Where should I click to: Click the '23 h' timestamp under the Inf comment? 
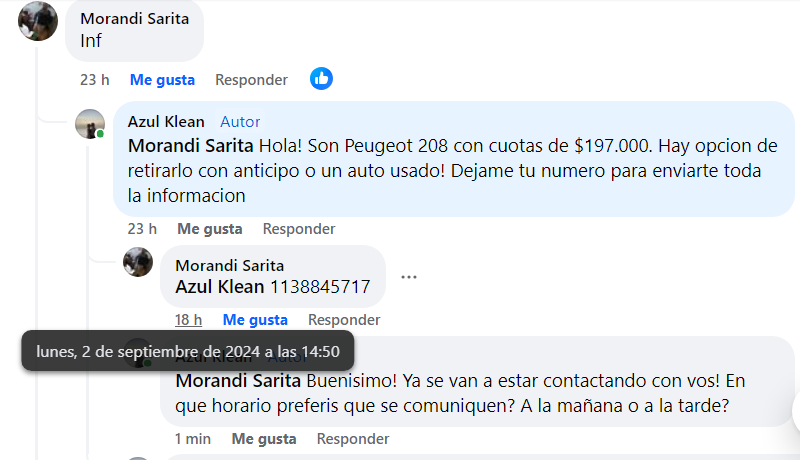(x=95, y=80)
